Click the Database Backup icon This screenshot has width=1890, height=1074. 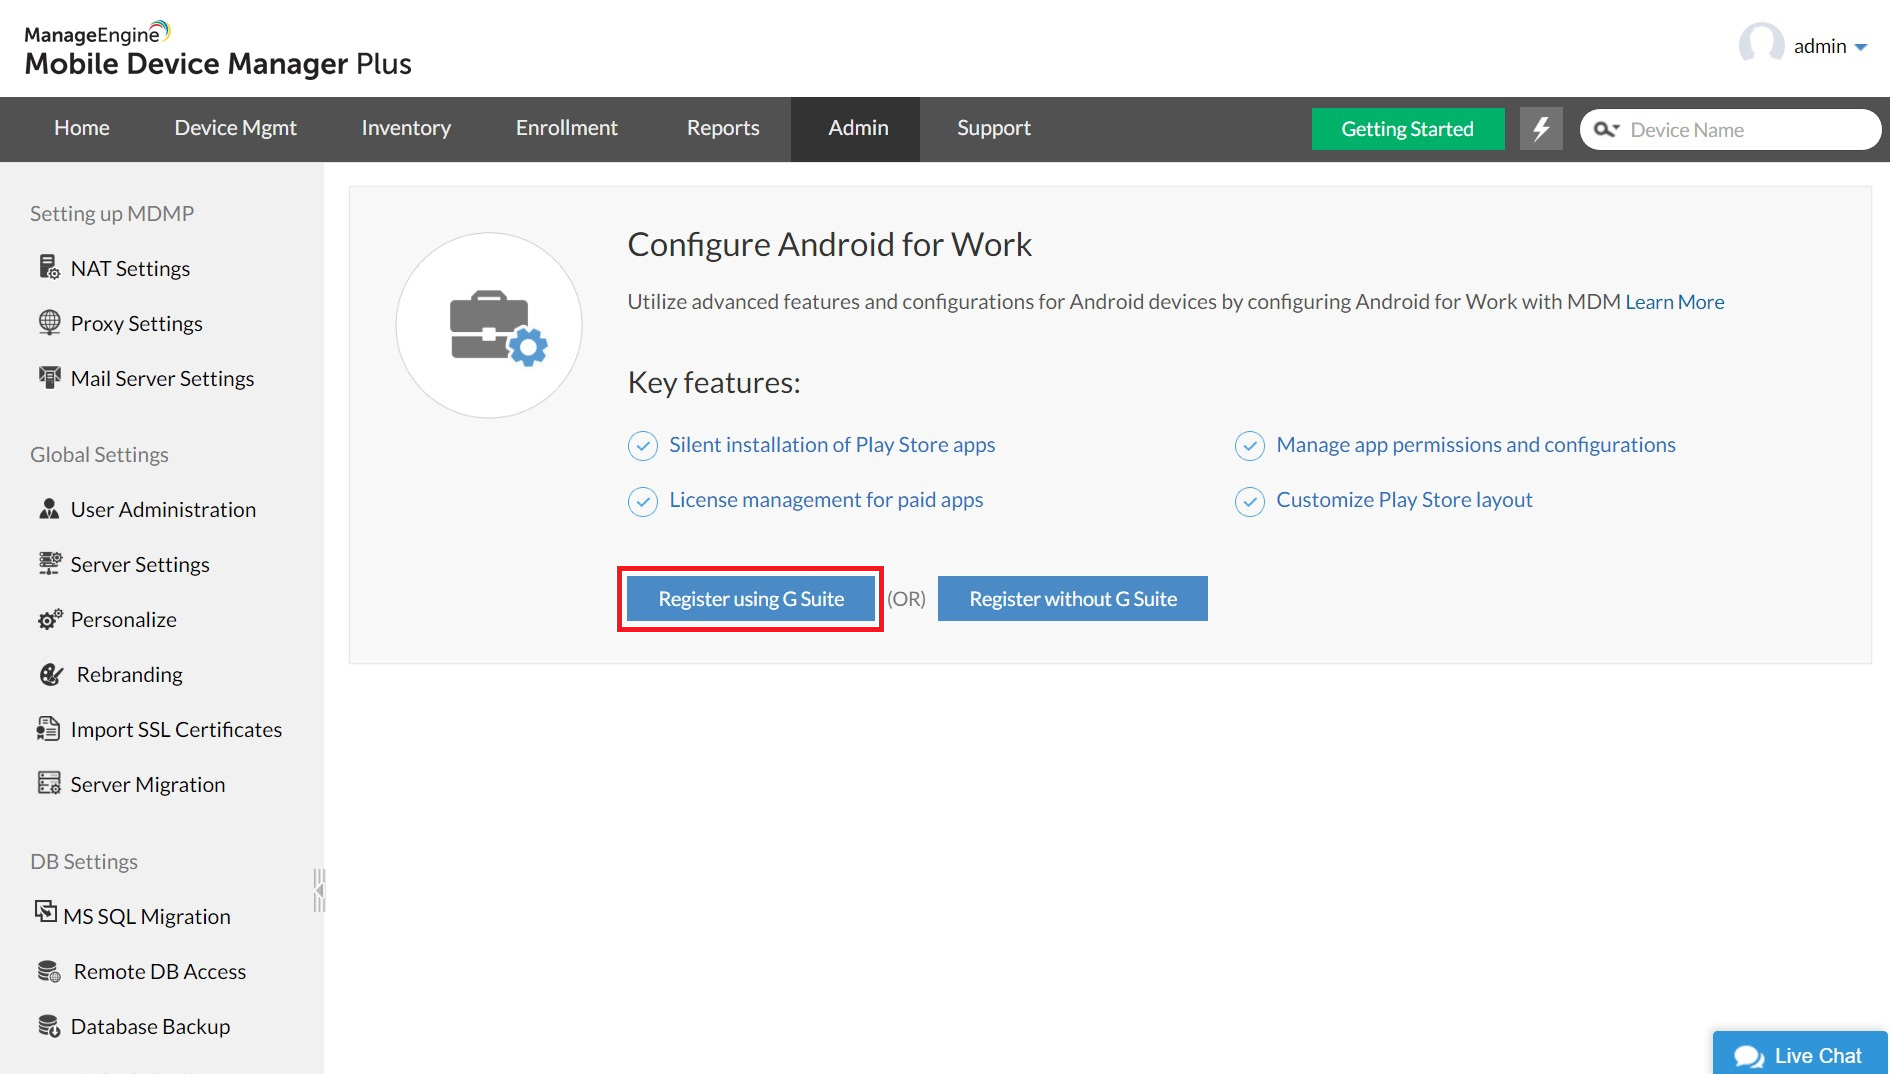pos(49,1026)
